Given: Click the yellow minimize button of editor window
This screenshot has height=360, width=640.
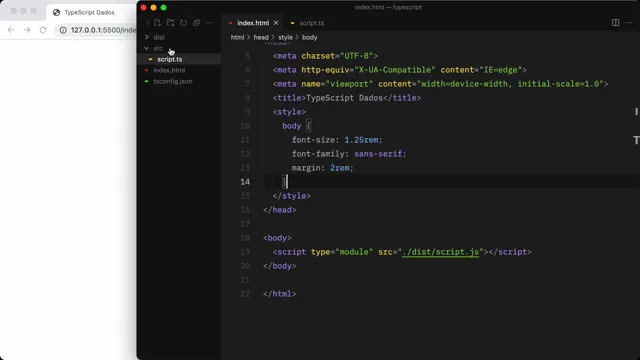Looking at the screenshot, I should [x=153, y=7].
